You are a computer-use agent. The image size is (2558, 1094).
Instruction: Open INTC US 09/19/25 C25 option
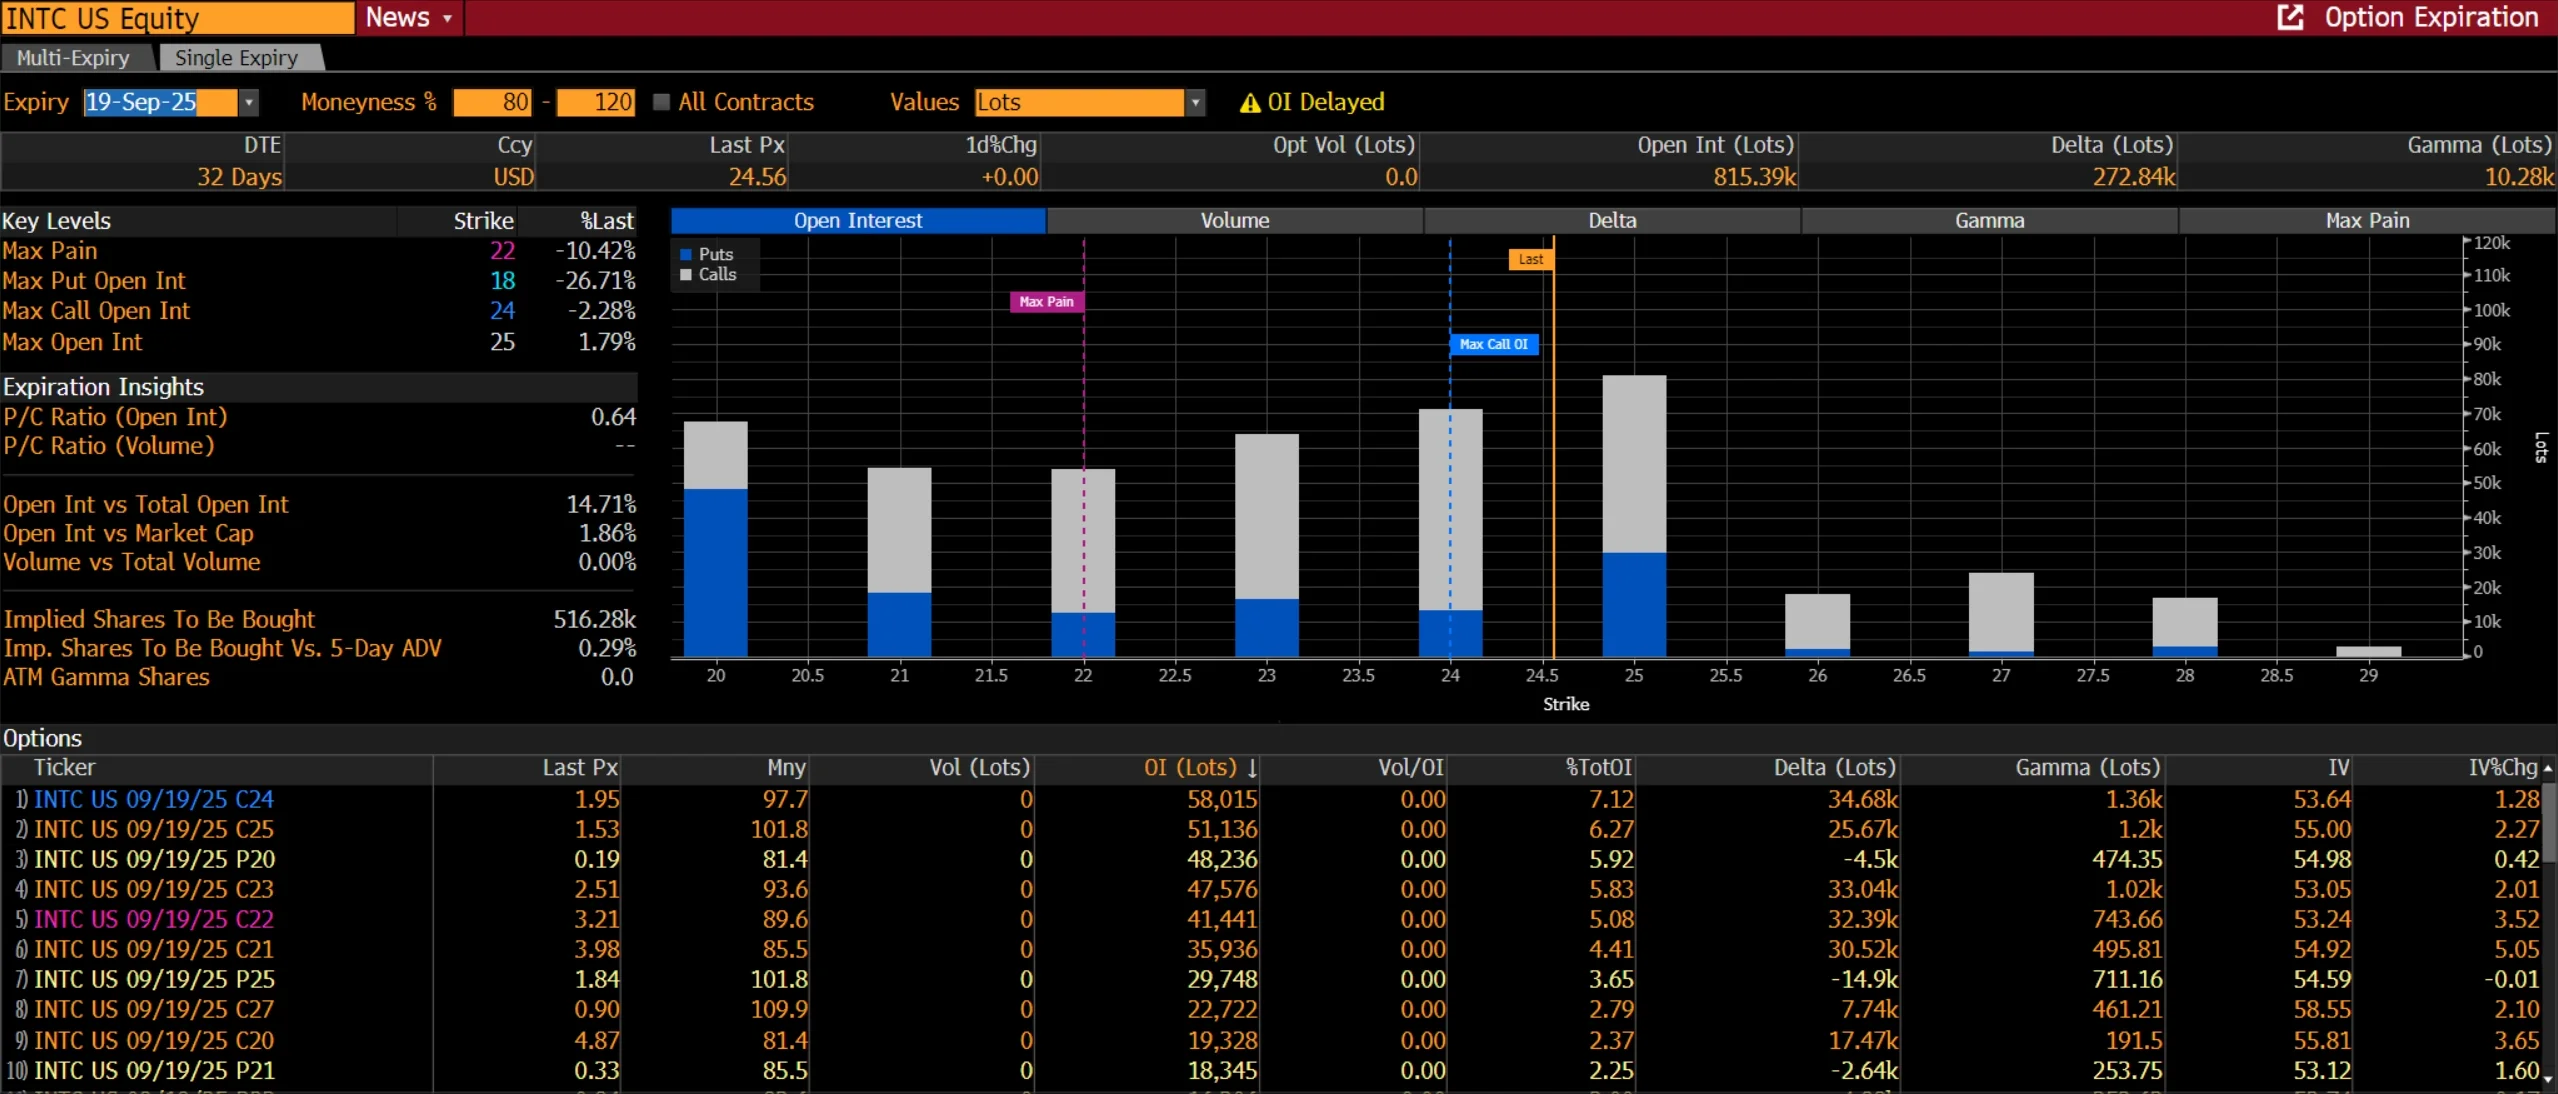tap(154, 830)
